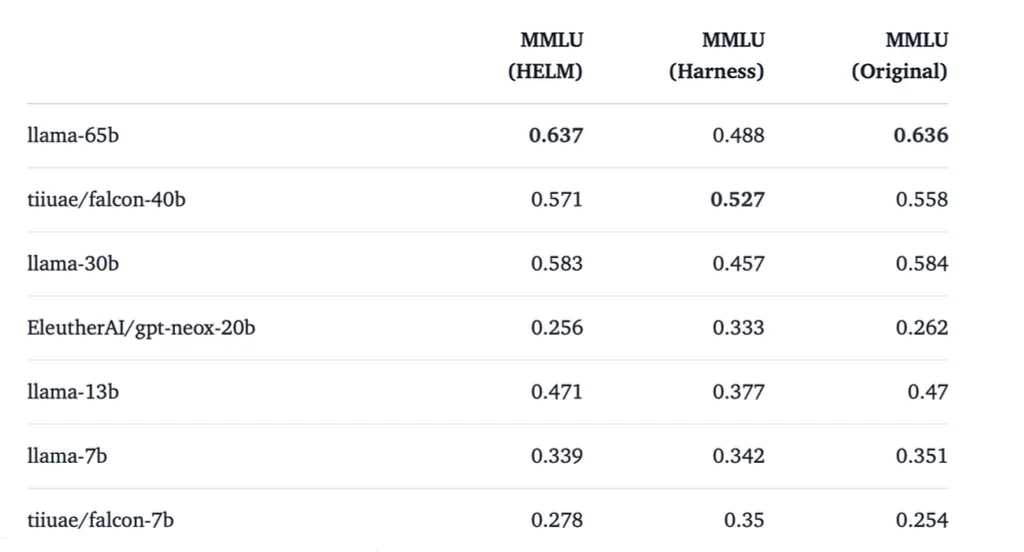
Task: Select the llama-30b row label
Action: (73, 263)
